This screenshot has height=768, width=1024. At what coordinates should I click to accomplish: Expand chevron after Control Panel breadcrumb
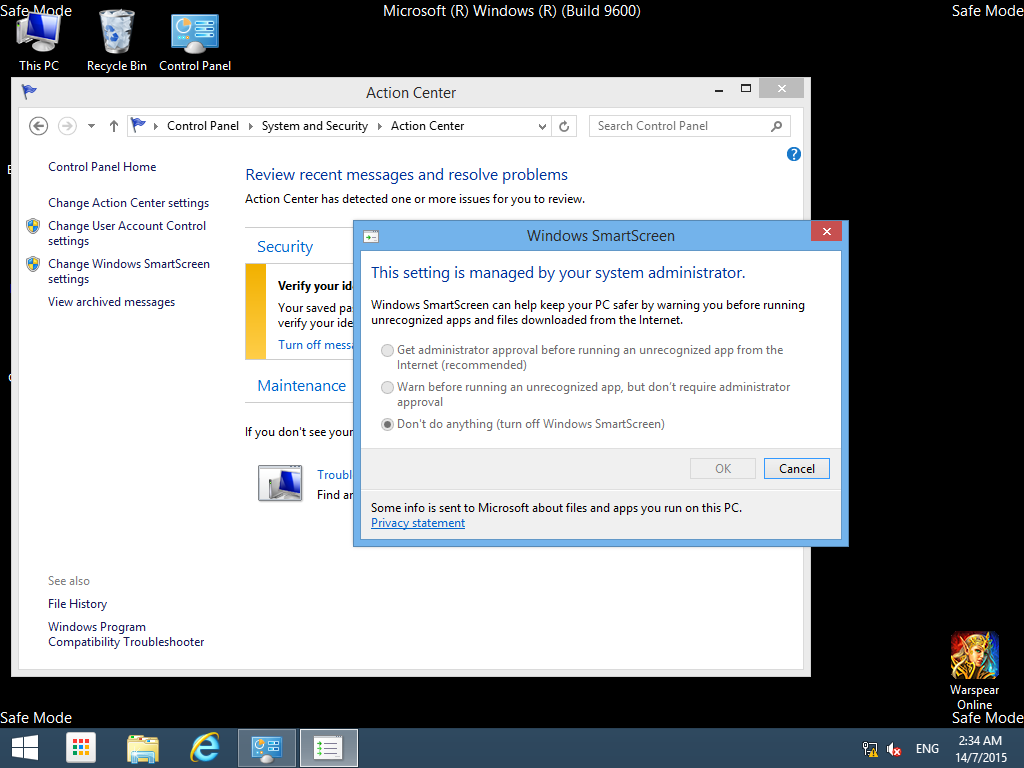251,126
